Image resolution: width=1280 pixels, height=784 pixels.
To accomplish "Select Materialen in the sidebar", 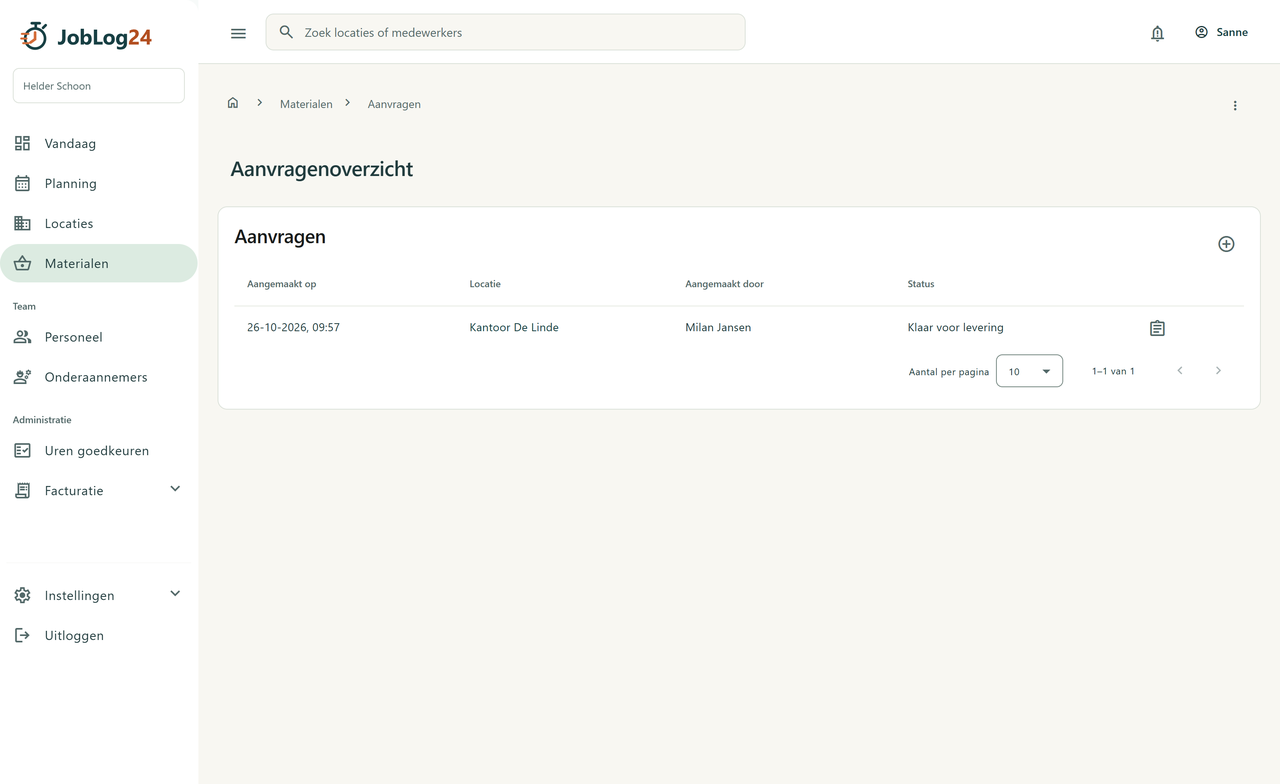I will 99,263.
